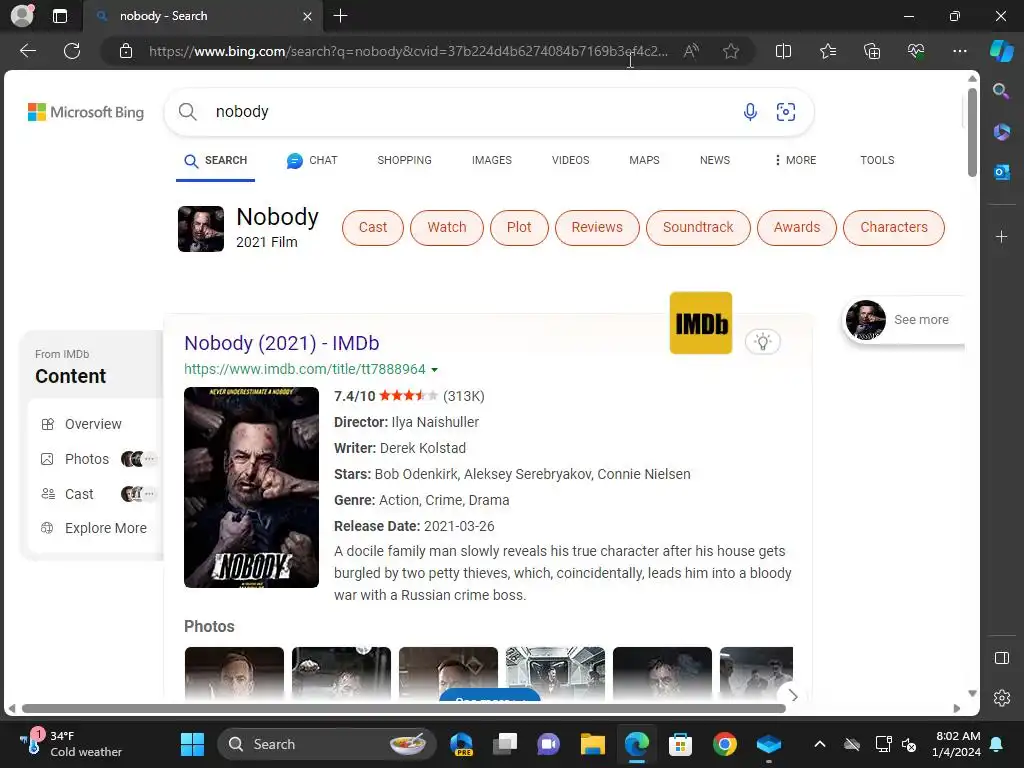Advance photos carousel with right chevron
Image resolution: width=1024 pixels, height=768 pixels.
click(793, 696)
